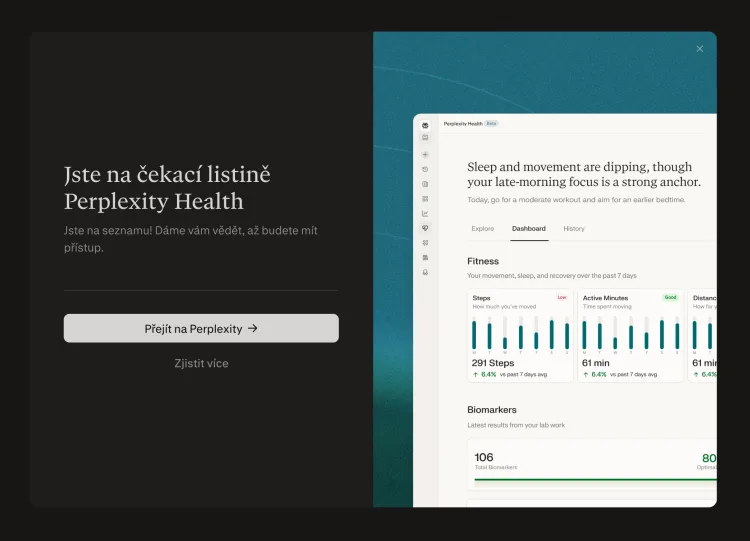
Task: Click the plus icon in the sidebar
Action: (425, 155)
